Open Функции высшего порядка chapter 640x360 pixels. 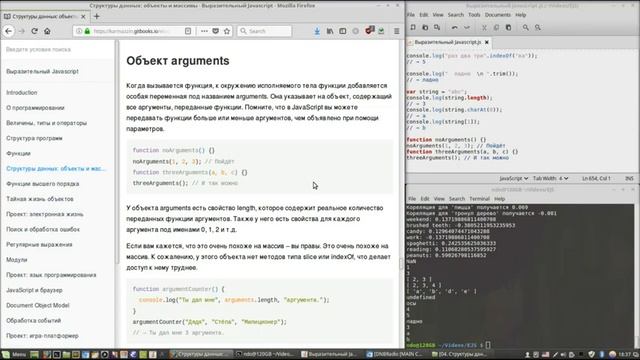click(x=42, y=184)
